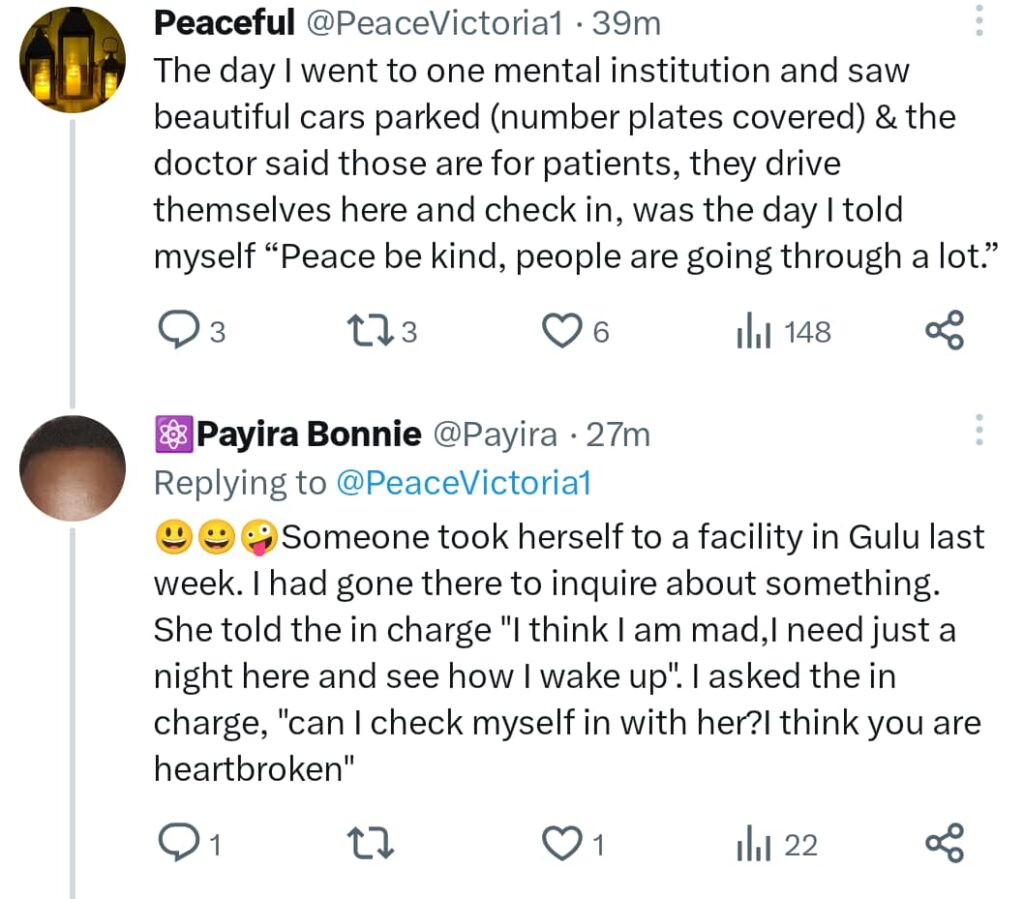Screen dimensions: 1024x899
Task: Retweet Peaceful's mental institution tweet
Action: click(x=365, y=331)
